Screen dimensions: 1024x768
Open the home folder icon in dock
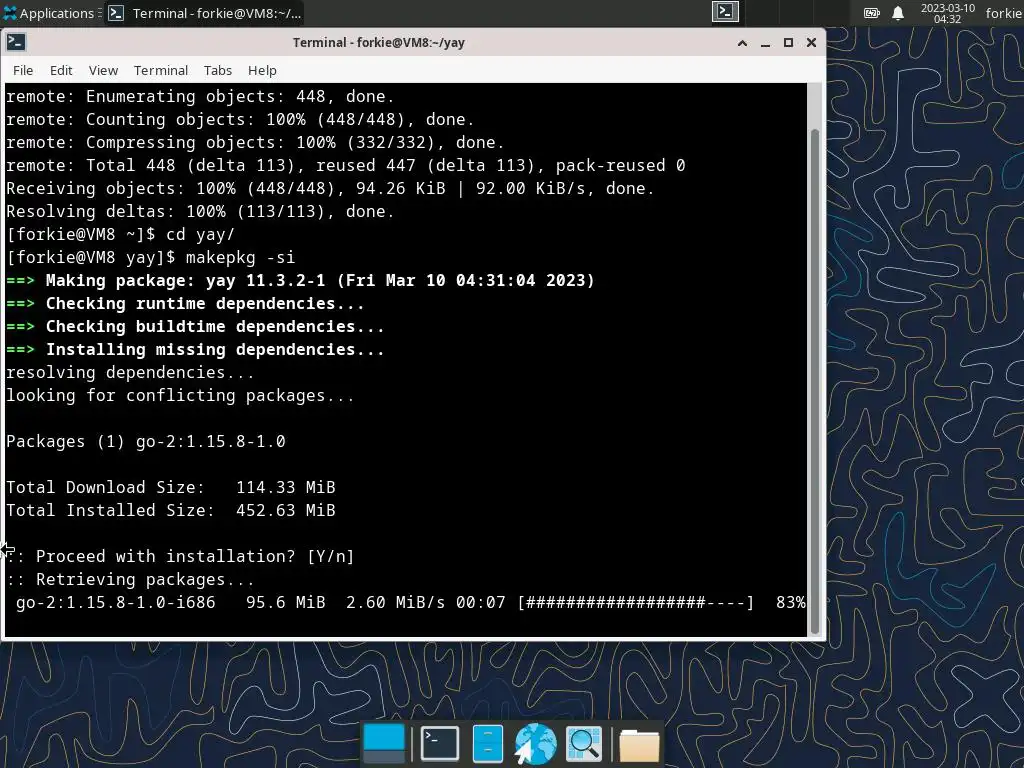point(639,745)
